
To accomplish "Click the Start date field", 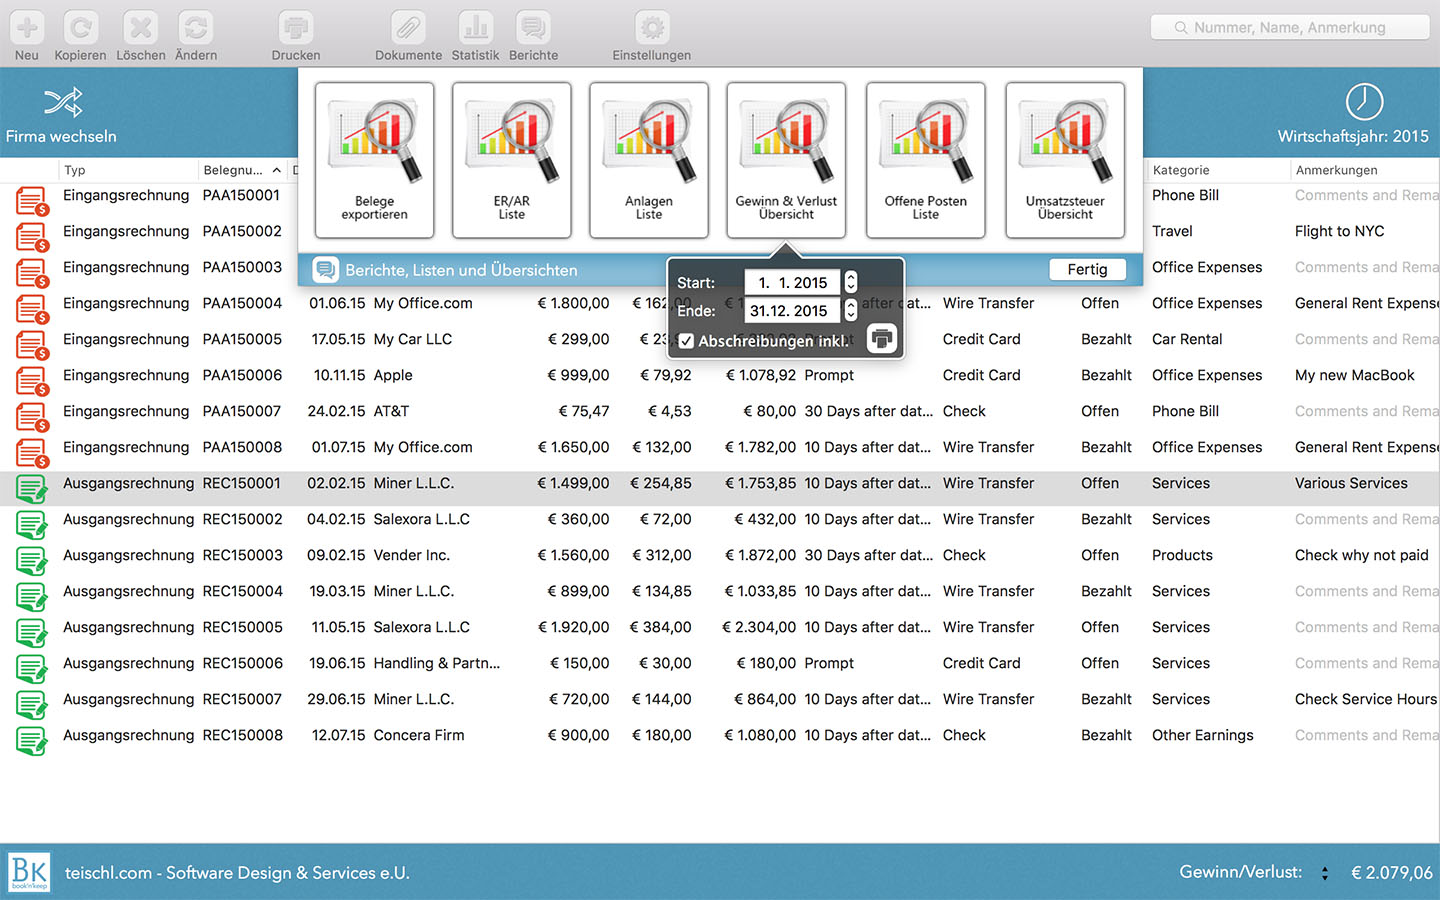I will [x=793, y=283].
